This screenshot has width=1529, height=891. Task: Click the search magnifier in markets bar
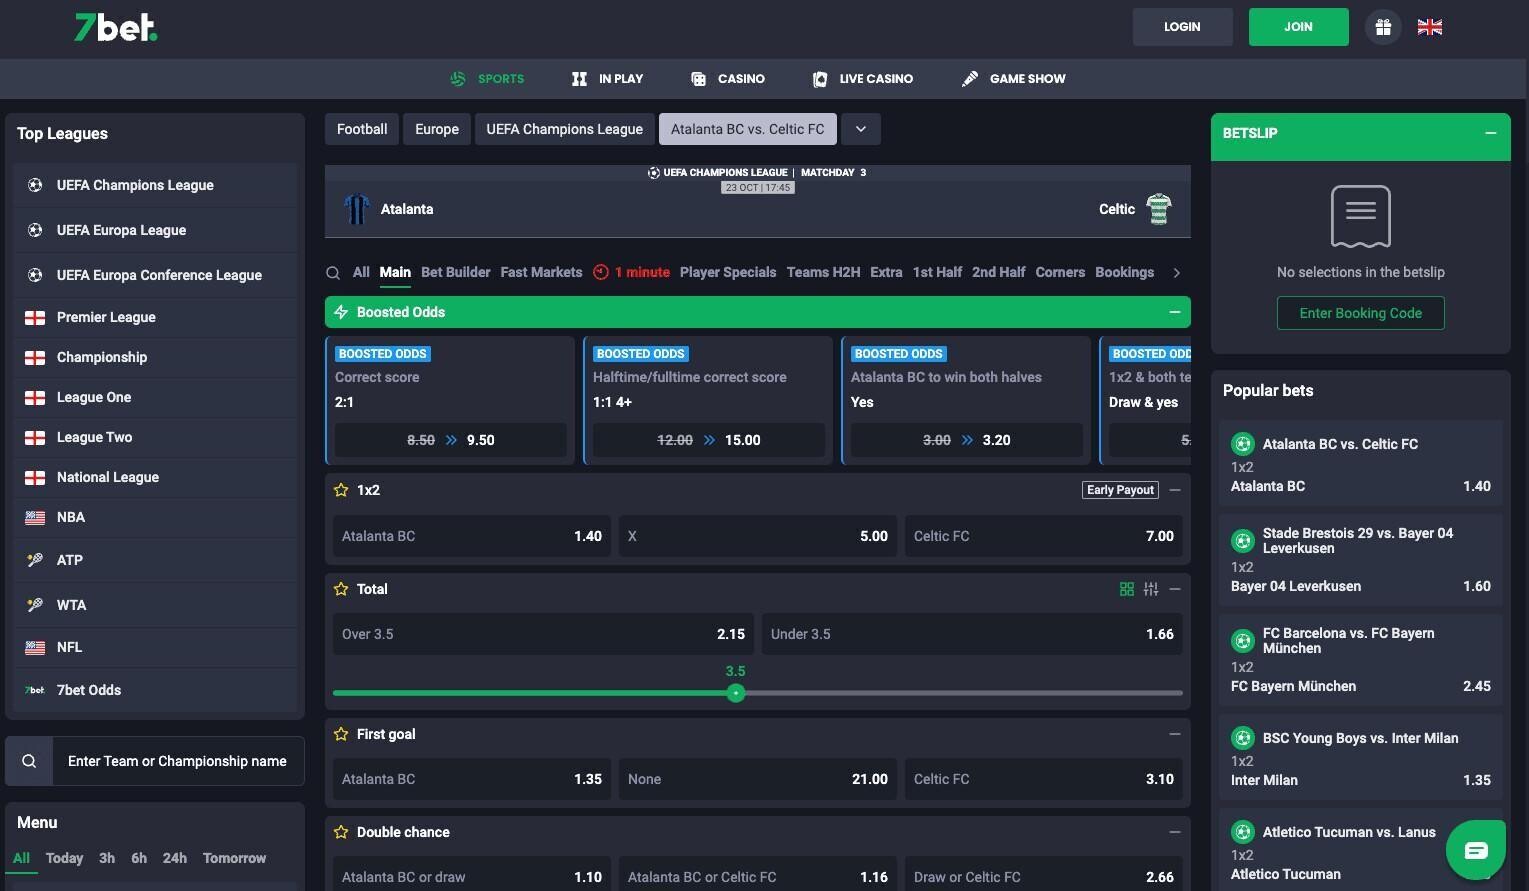pos(333,272)
